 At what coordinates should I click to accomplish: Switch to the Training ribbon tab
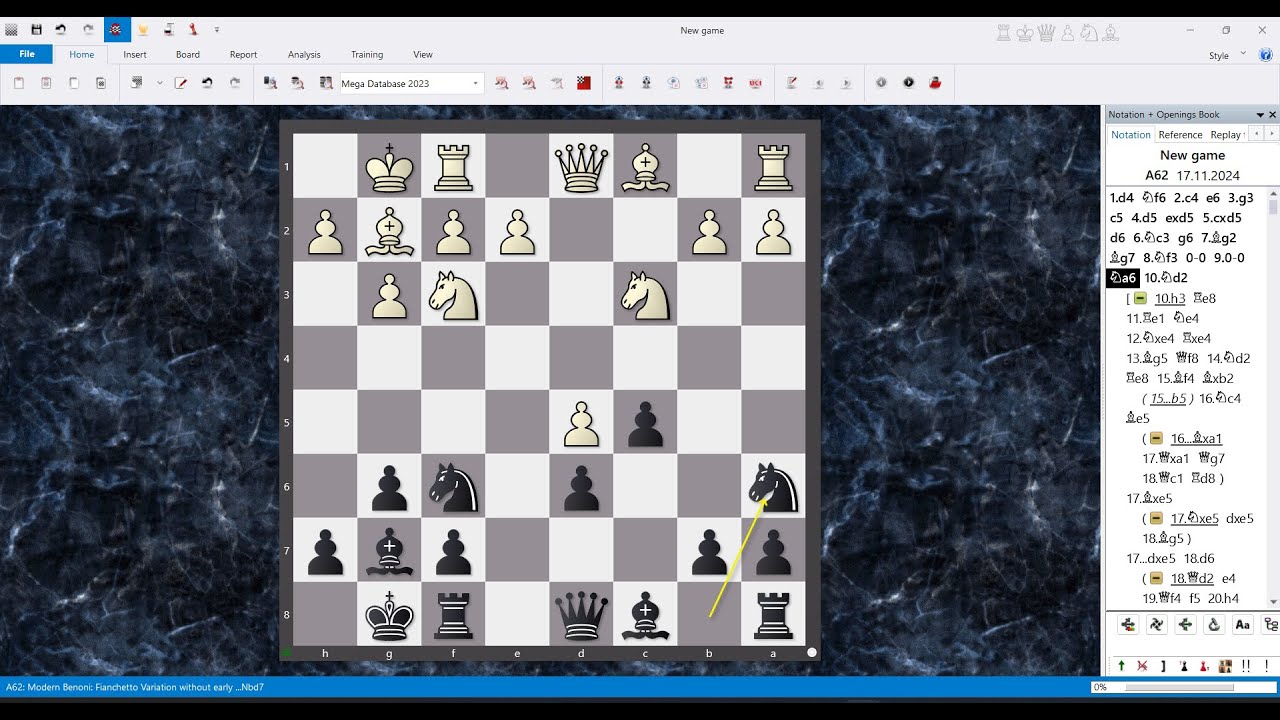coord(367,55)
